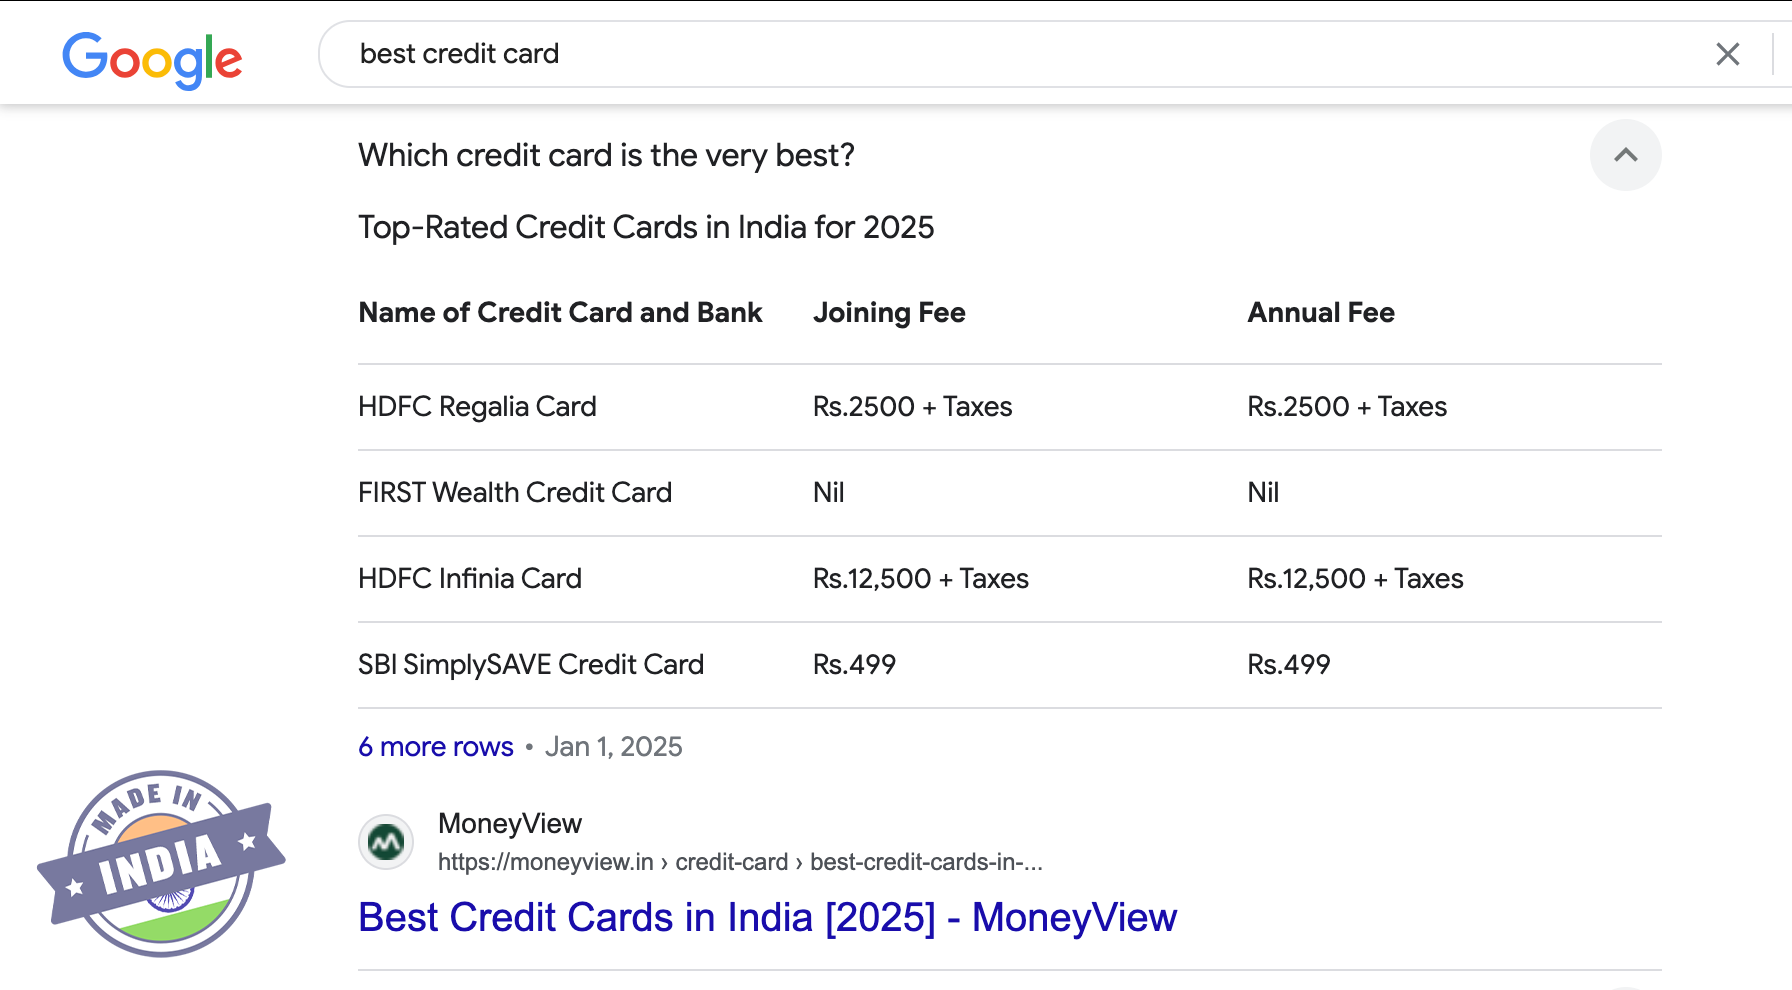Screen dimensions: 1792x990
Task: Click the "Name of Credit Card and Bank" header
Action: pos(560,313)
